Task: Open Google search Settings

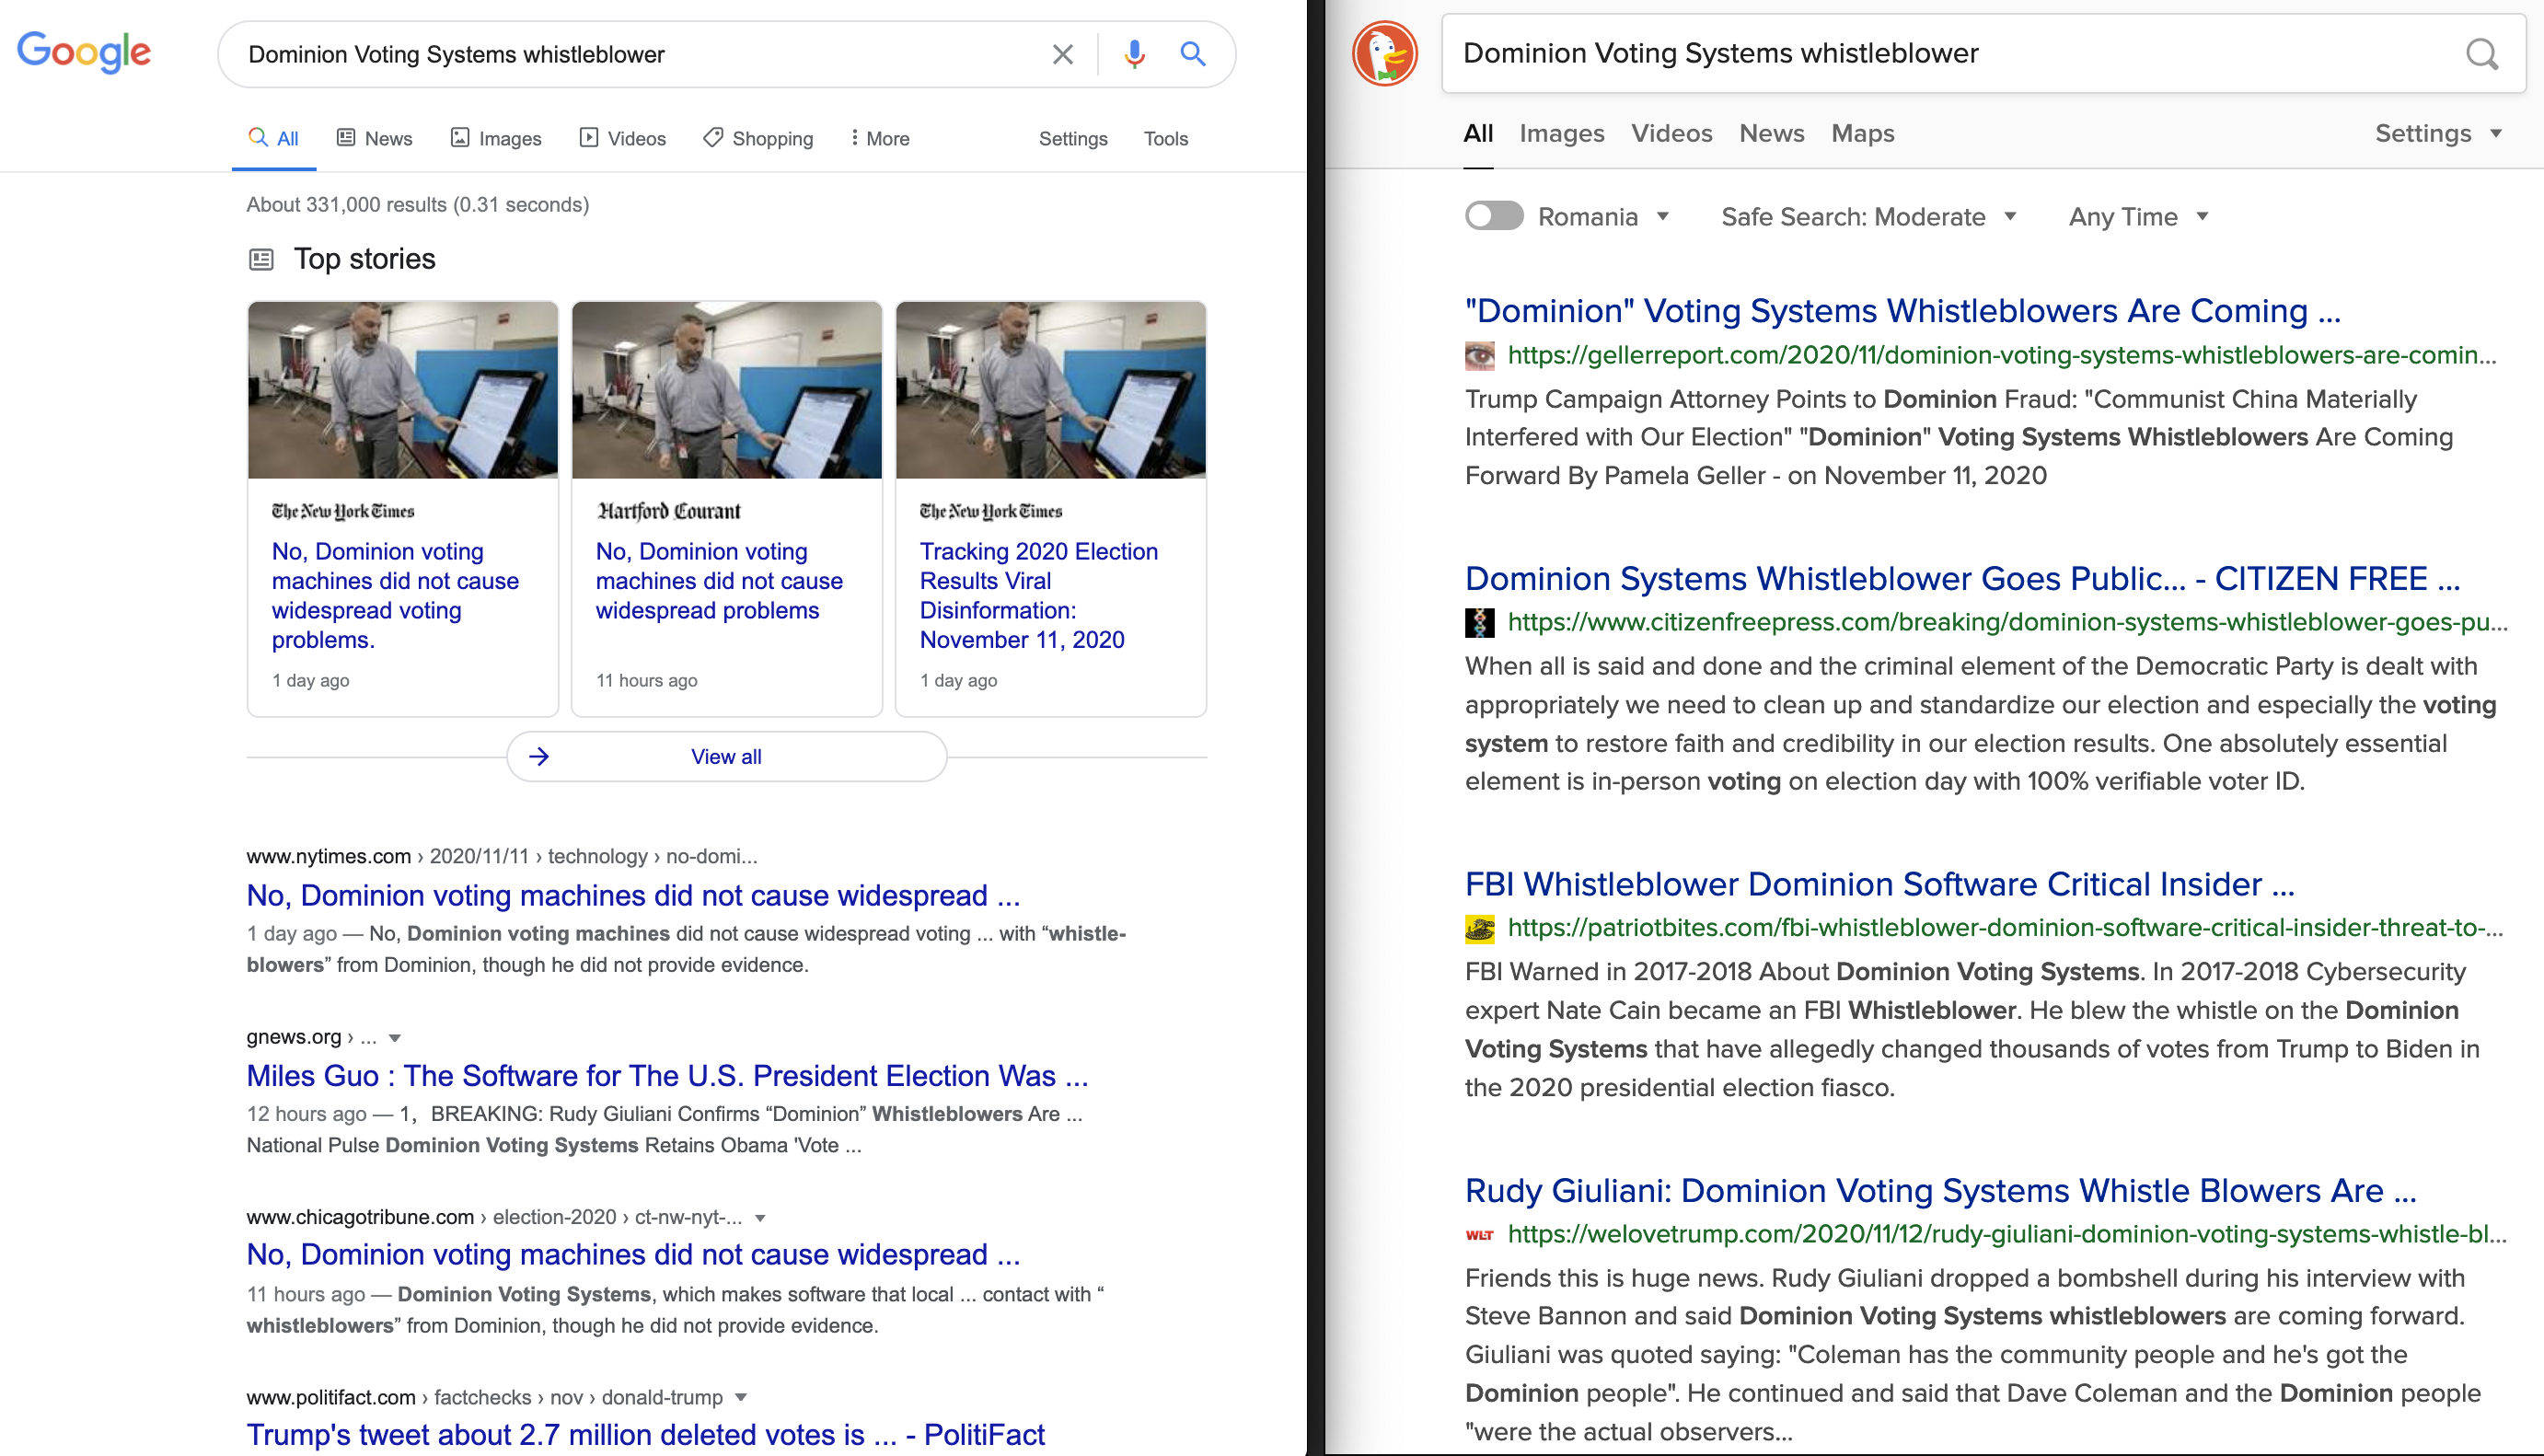Action: (x=1073, y=139)
